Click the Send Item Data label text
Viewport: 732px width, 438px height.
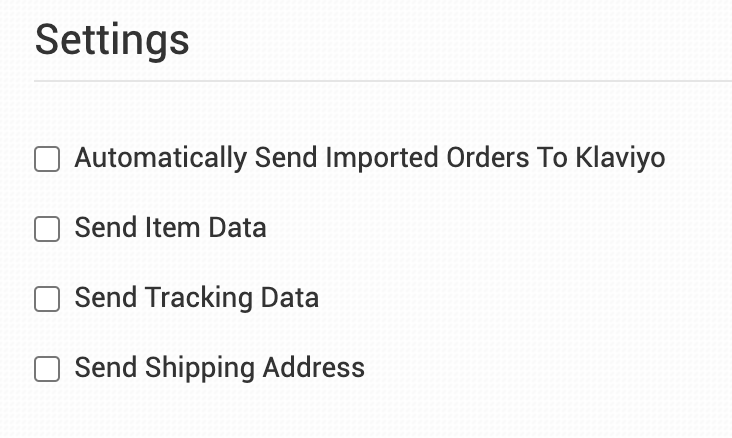click(x=170, y=228)
